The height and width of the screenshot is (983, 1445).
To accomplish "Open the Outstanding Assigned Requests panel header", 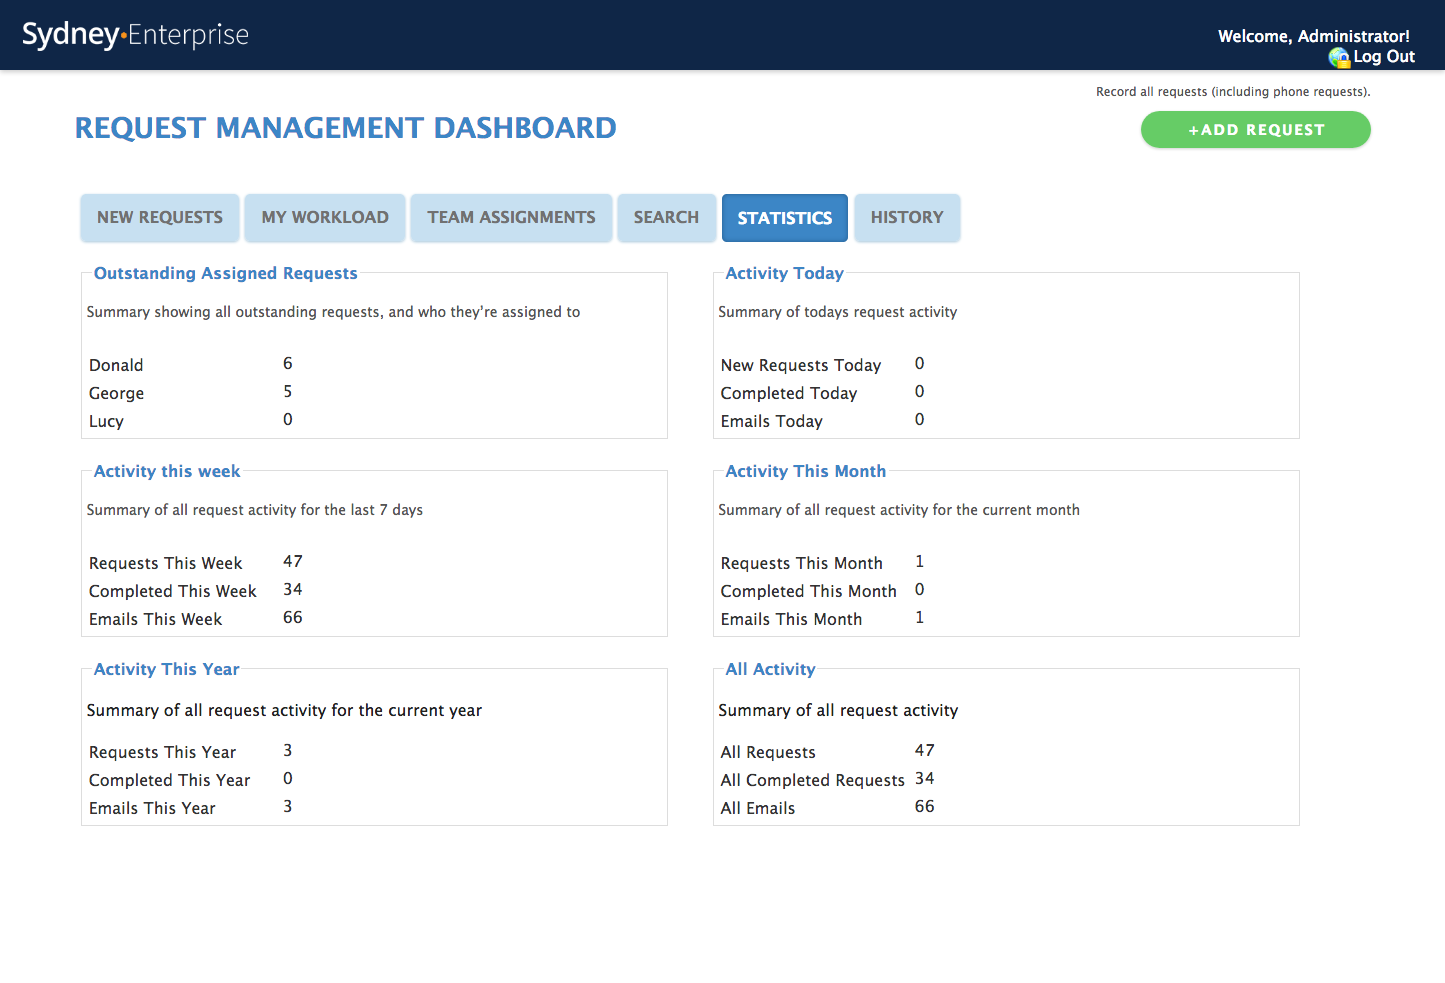I will tap(225, 273).
